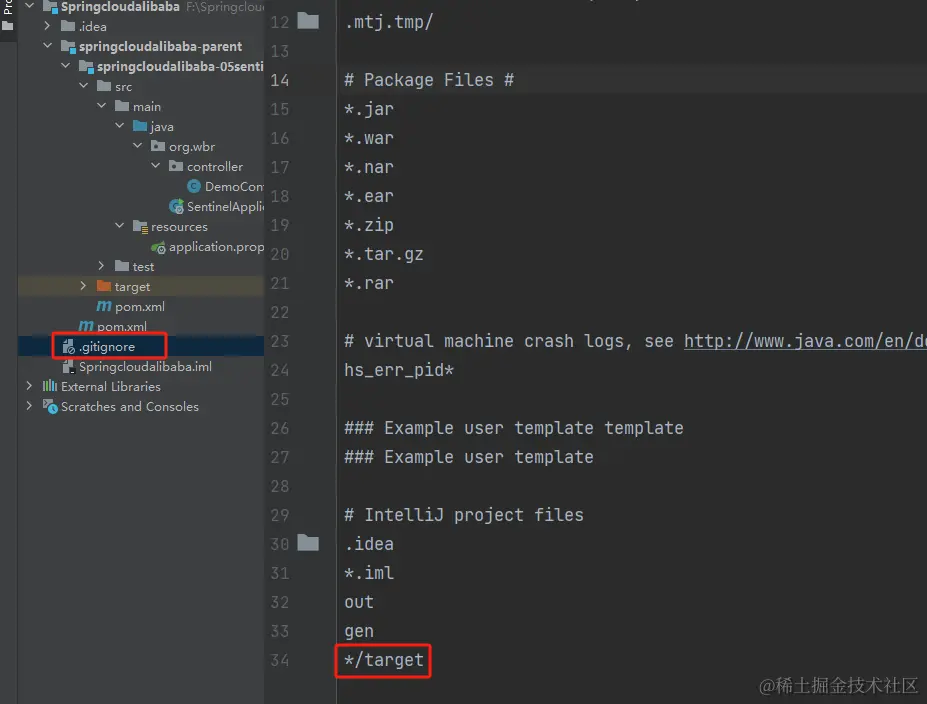
Task: Click the Scratches and Consoles icon
Action: [50, 407]
